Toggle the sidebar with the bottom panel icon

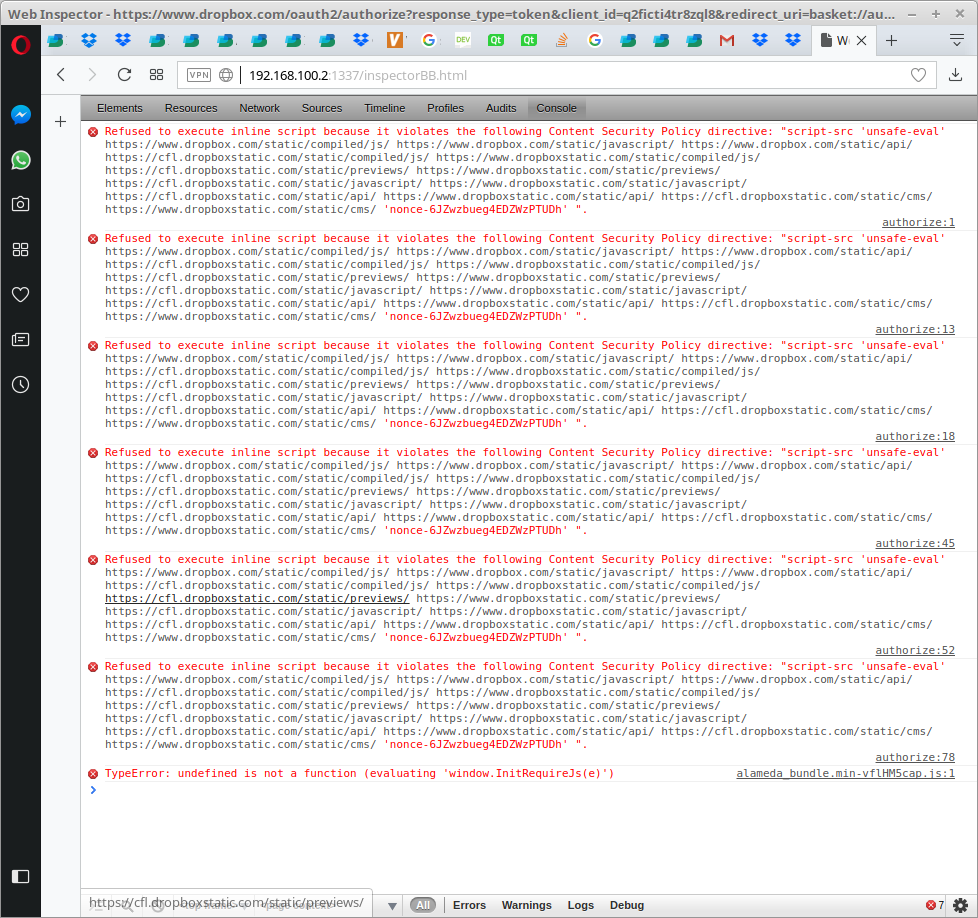tap(20, 876)
